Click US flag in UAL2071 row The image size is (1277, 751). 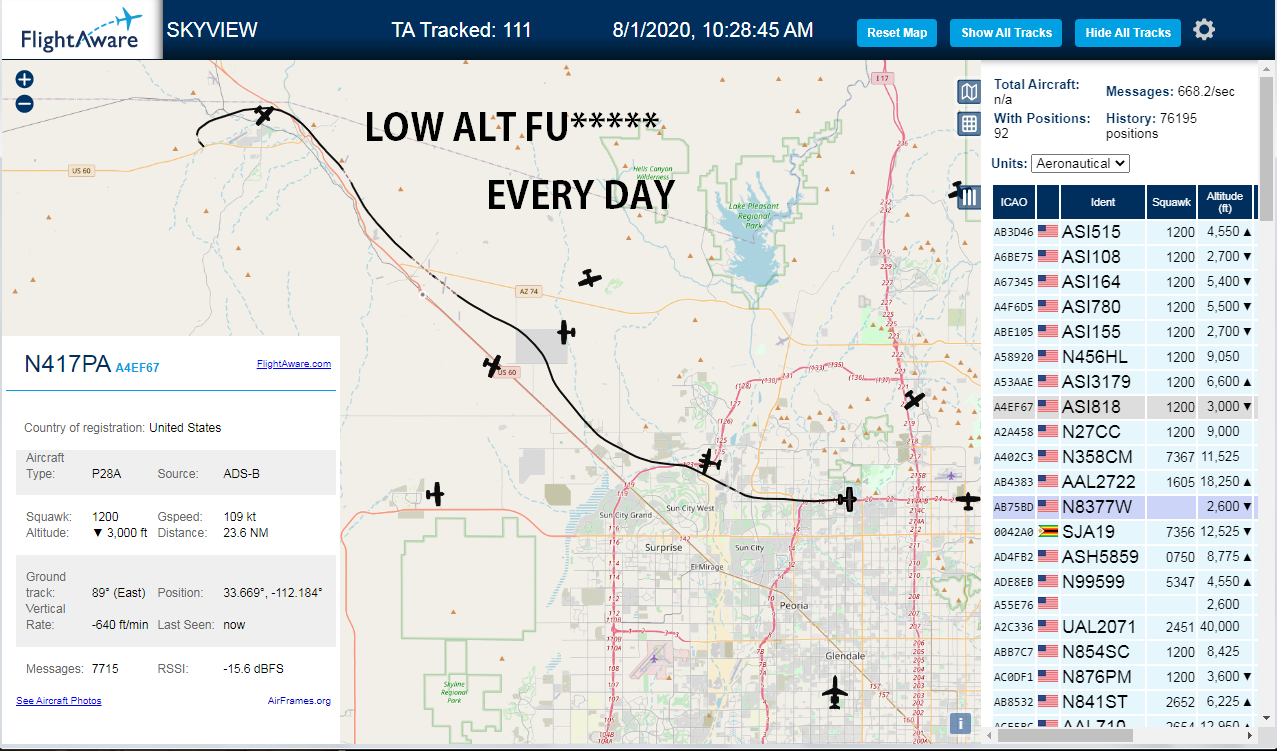pos(1048,626)
